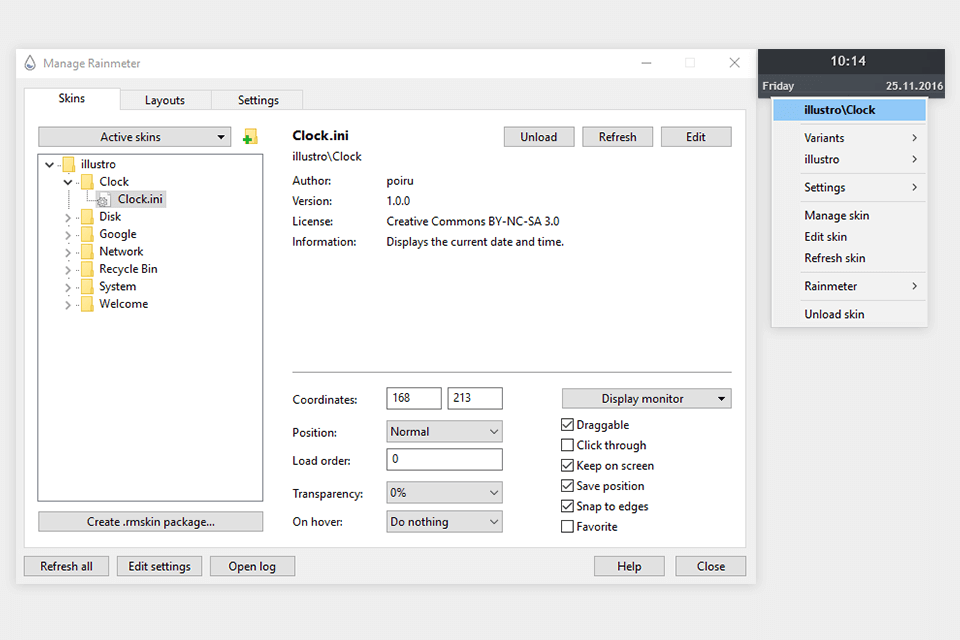Mark the skin as Favorite
This screenshot has height=640, width=960.
568,527
